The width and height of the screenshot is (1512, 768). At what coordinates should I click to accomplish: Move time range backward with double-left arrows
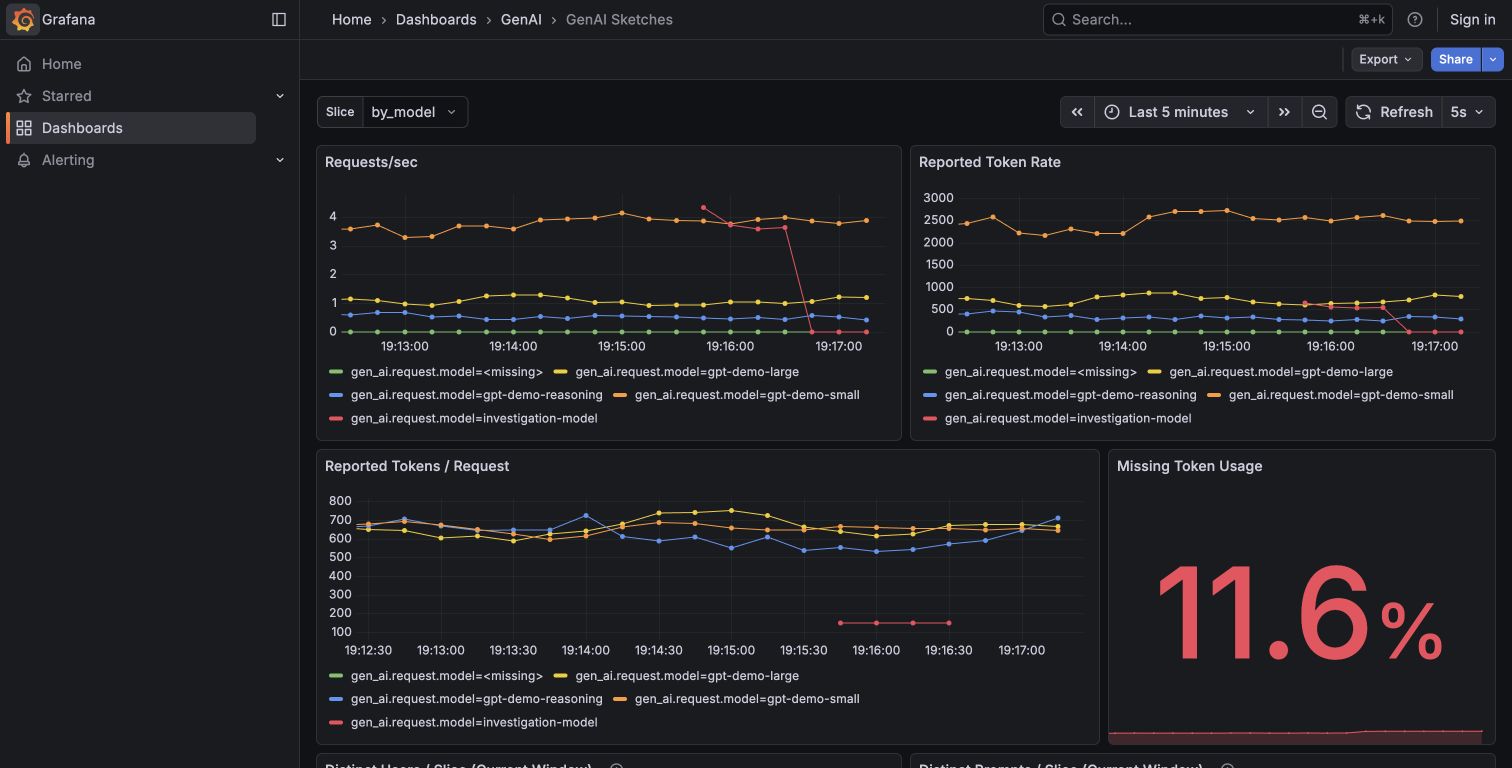[1077, 112]
